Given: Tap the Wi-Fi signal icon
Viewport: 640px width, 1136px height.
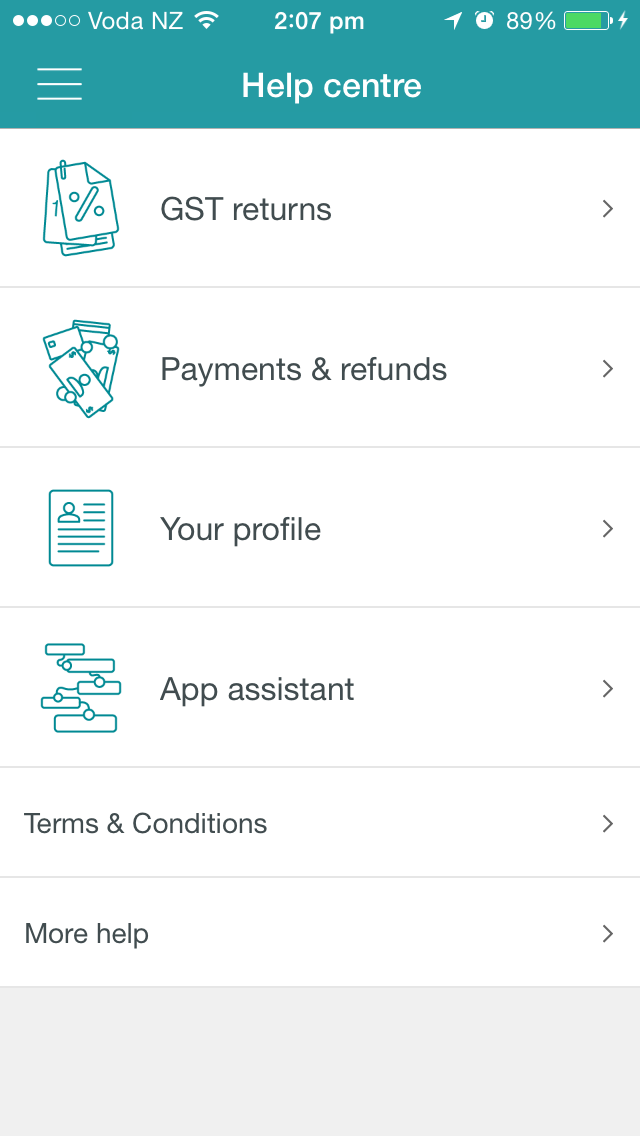Looking at the screenshot, I should click(x=207, y=20).
